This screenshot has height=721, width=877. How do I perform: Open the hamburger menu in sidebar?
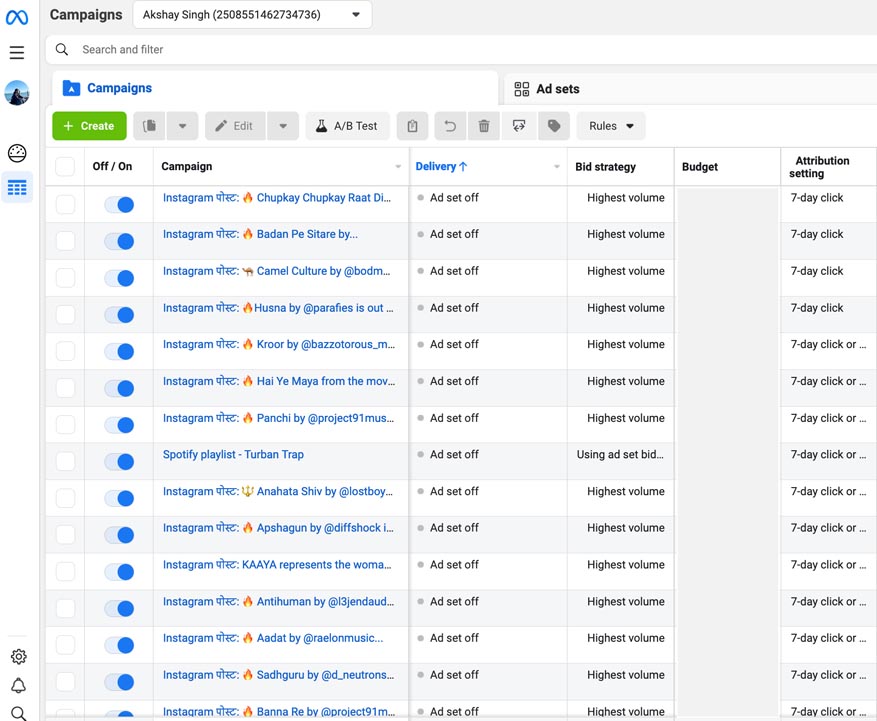17,52
